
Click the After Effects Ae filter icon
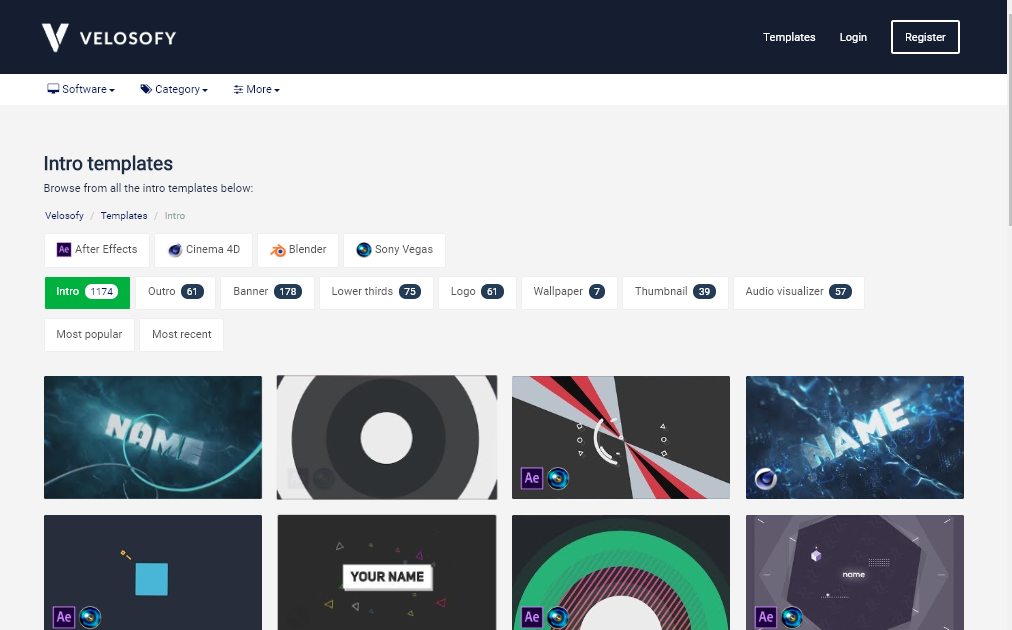point(64,250)
